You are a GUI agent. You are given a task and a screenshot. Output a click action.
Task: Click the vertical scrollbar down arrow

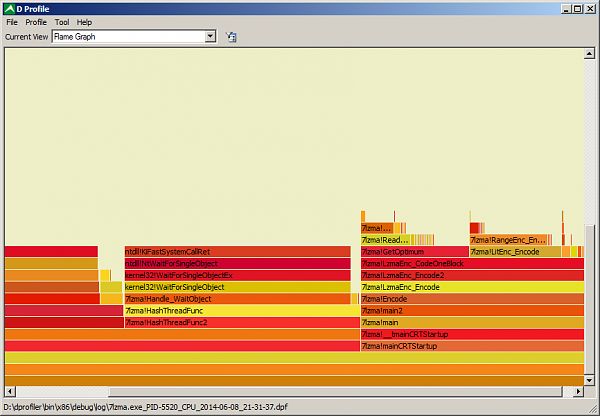pos(589,380)
